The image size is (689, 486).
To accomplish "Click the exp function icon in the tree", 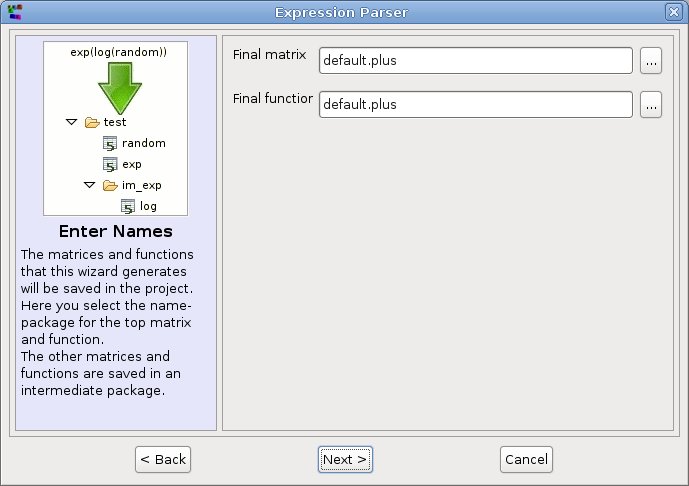I will (111, 164).
